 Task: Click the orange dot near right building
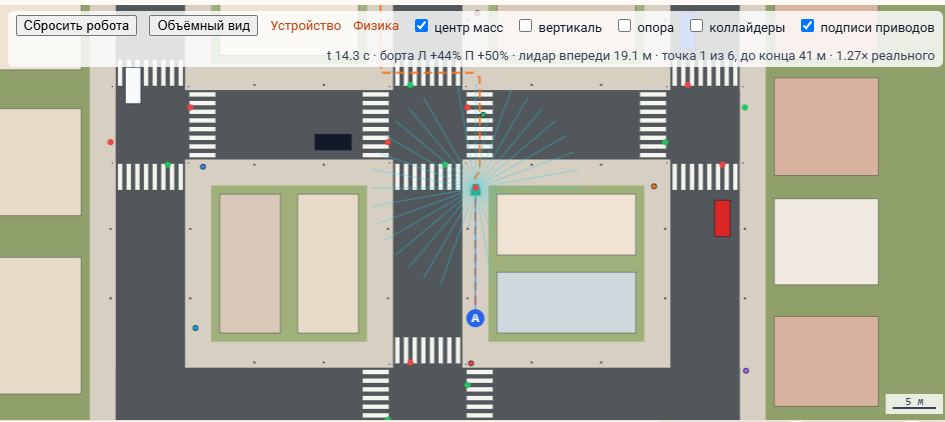tap(654, 186)
